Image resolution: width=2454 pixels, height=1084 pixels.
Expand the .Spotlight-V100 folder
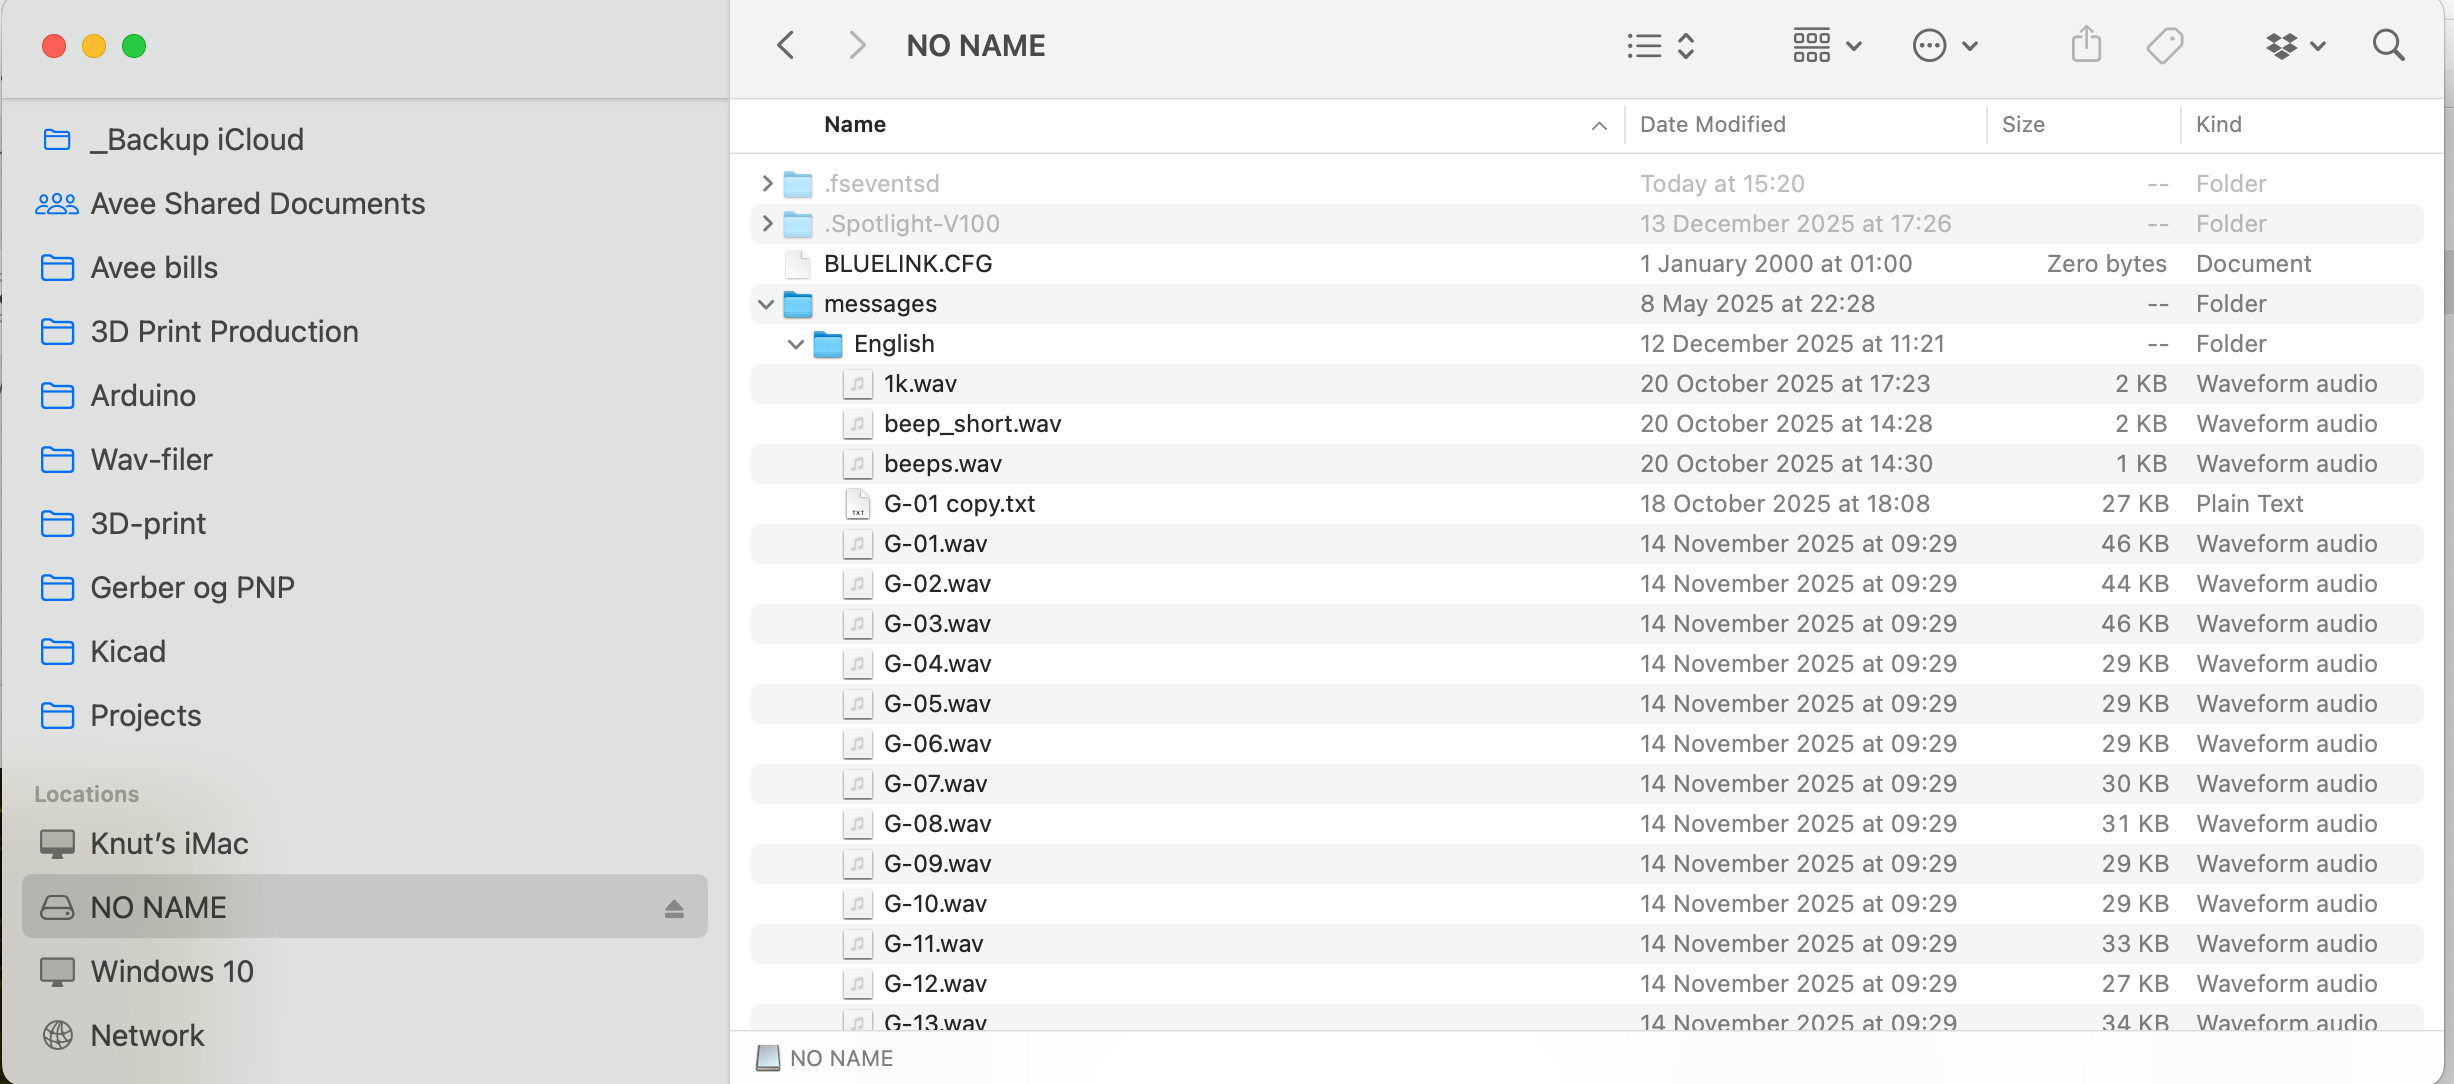pos(766,224)
